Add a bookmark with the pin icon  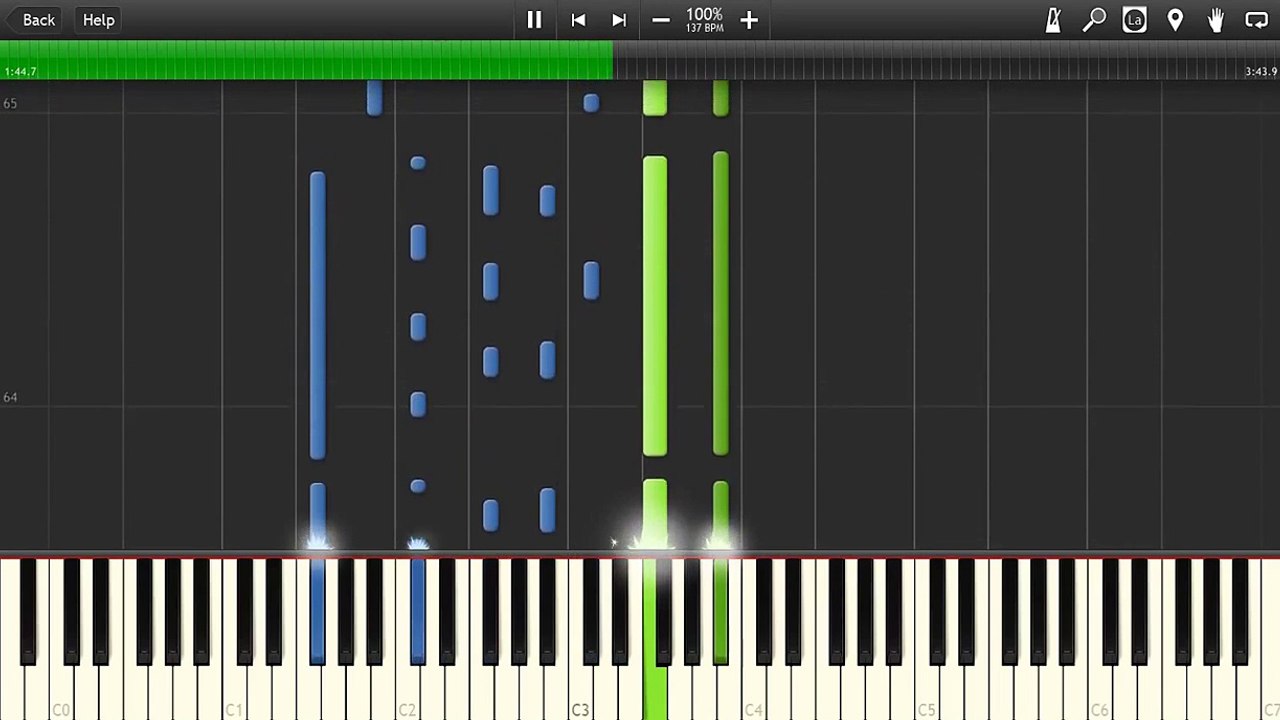[x=1175, y=20]
